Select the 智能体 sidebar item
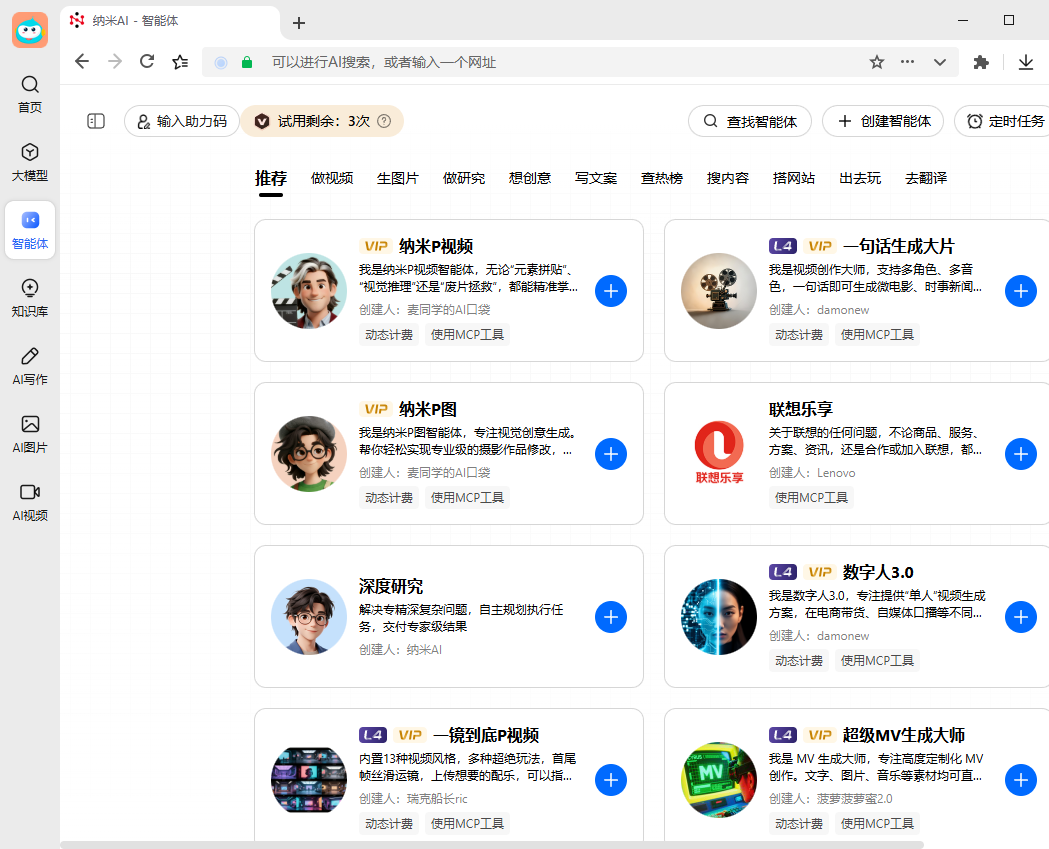This screenshot has width=1049, height=849. tap(29, 230)
